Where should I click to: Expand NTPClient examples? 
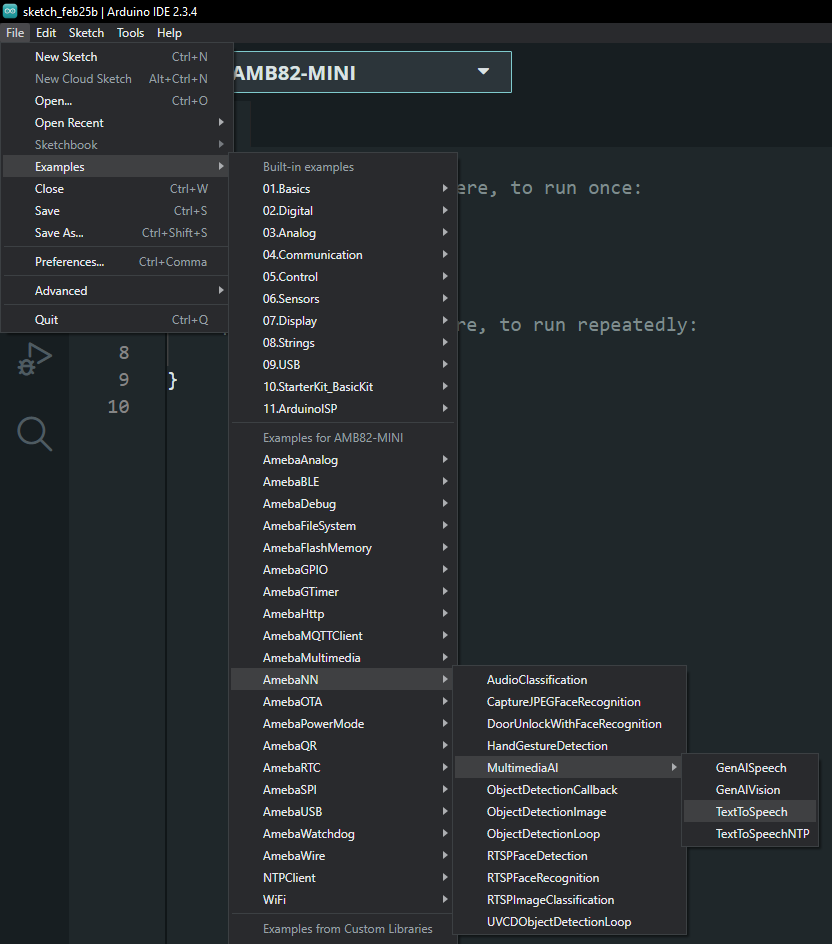343,878
